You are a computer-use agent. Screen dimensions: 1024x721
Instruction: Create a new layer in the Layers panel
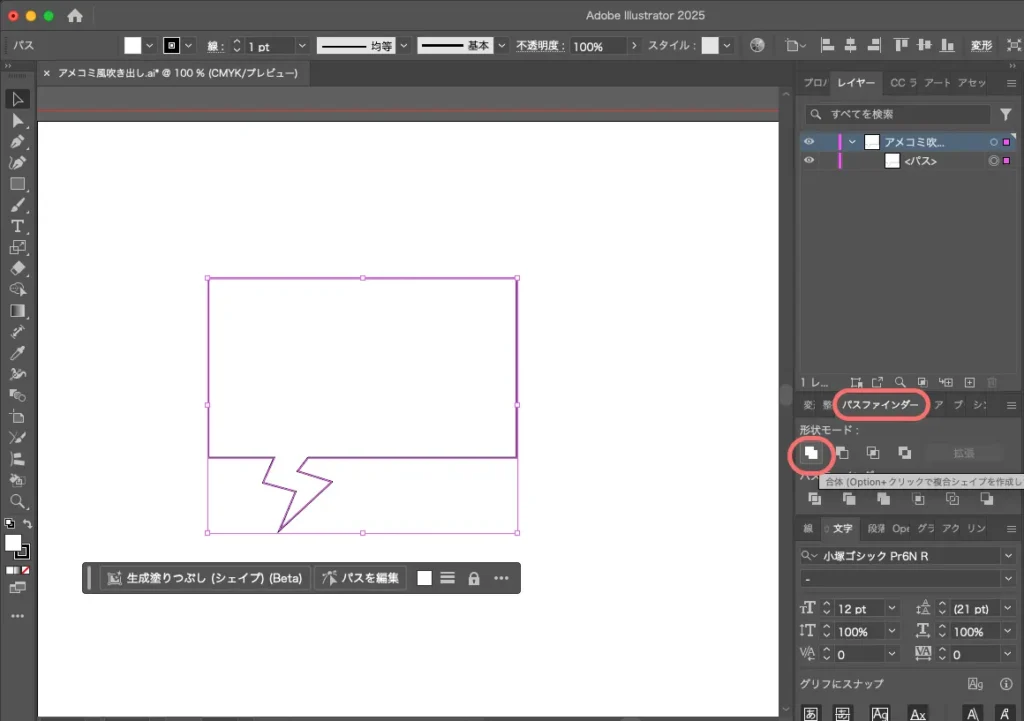(968, 382)
